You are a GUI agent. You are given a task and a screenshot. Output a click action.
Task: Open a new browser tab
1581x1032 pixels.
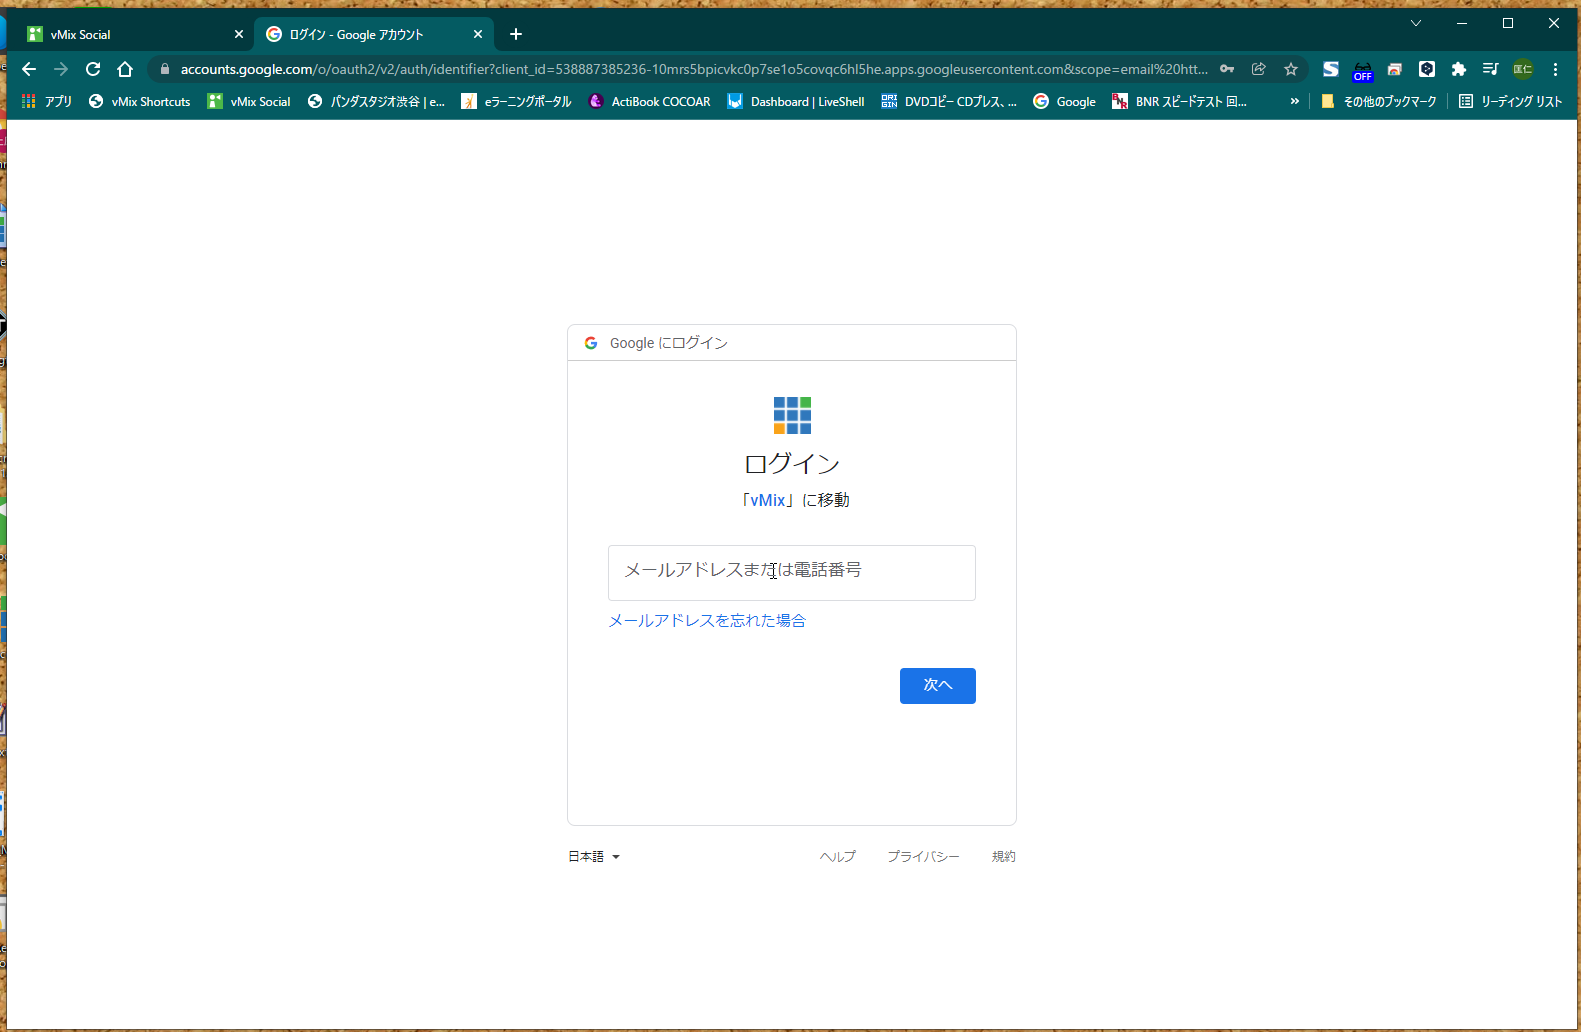click(x=516, y=34)
